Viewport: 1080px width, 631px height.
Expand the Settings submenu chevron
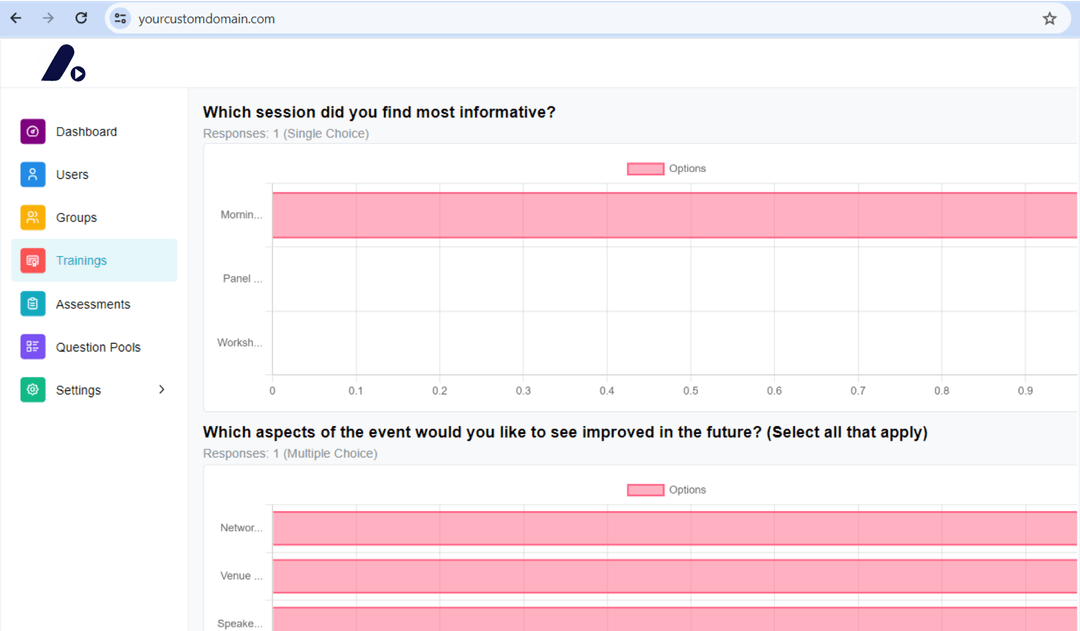point(162,389)
